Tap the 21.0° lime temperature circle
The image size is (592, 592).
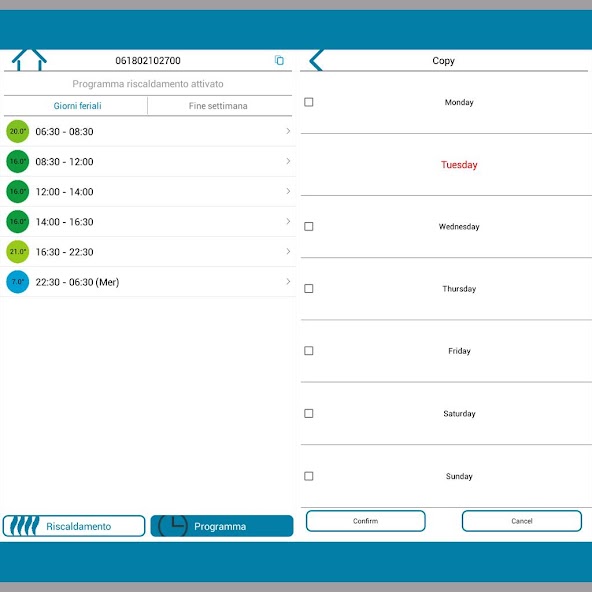(18, 251)
